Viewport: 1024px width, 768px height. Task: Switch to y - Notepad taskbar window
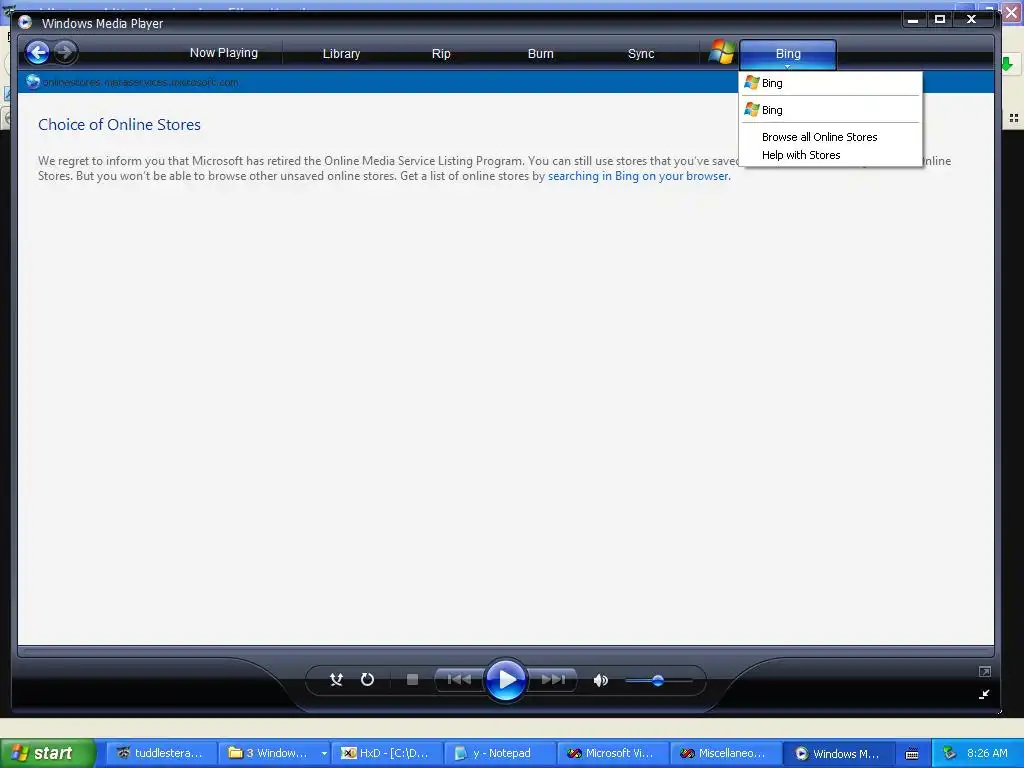tap(500, 753)
